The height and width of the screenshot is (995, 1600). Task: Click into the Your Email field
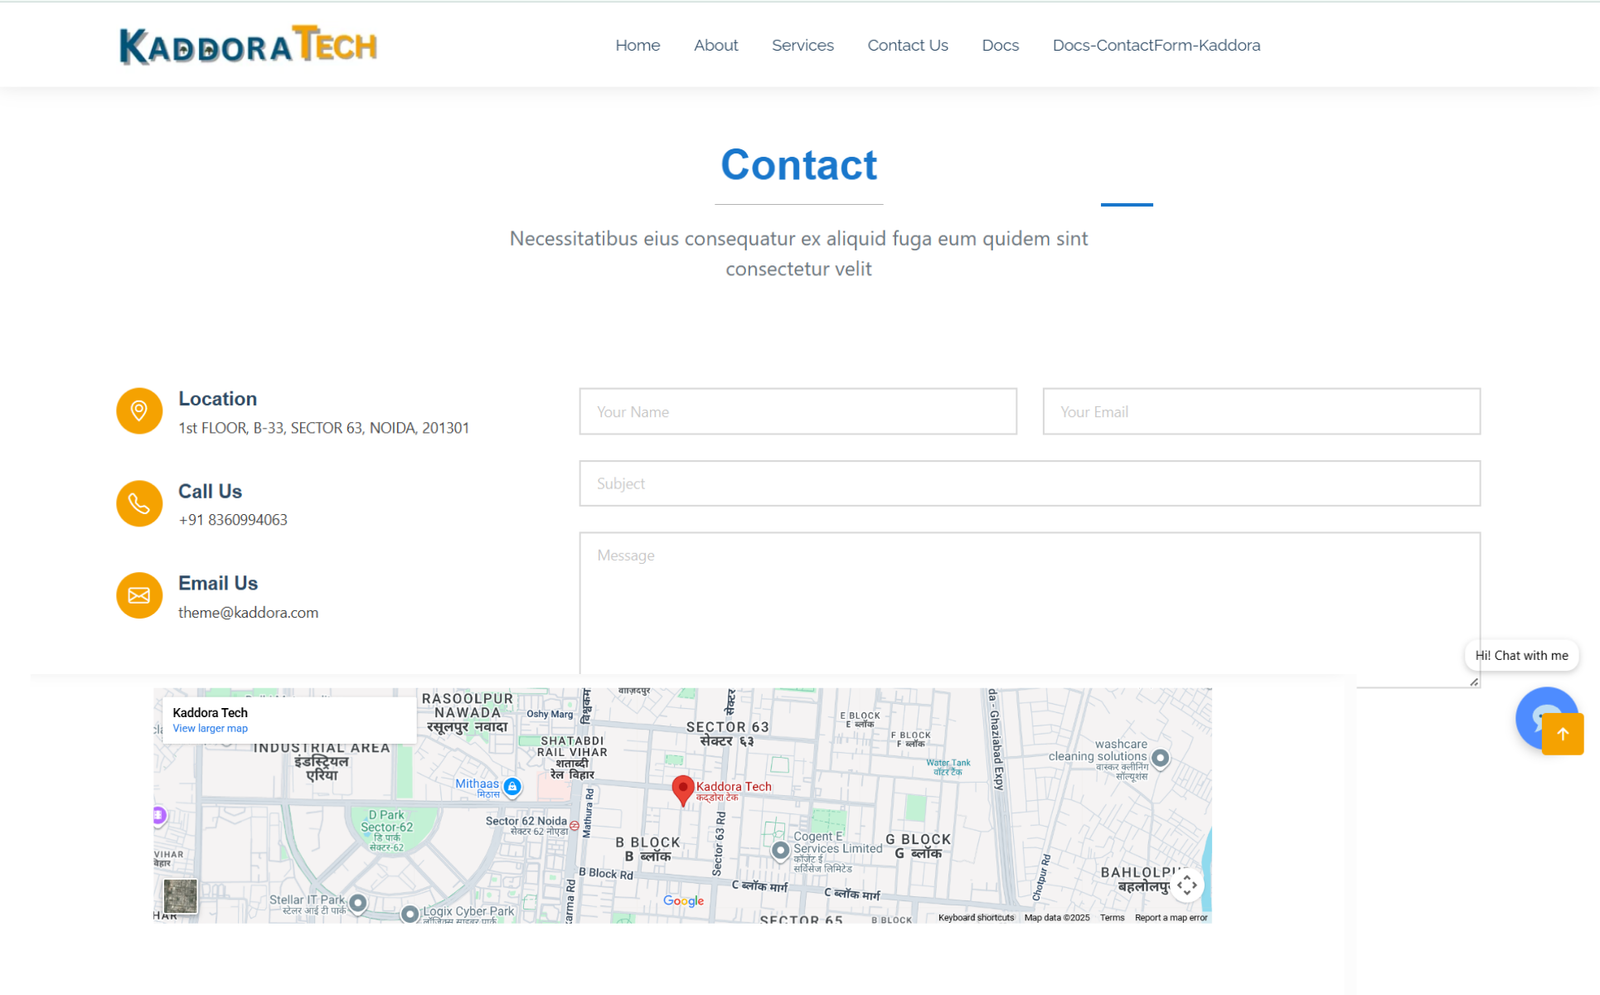[1260, 412]
